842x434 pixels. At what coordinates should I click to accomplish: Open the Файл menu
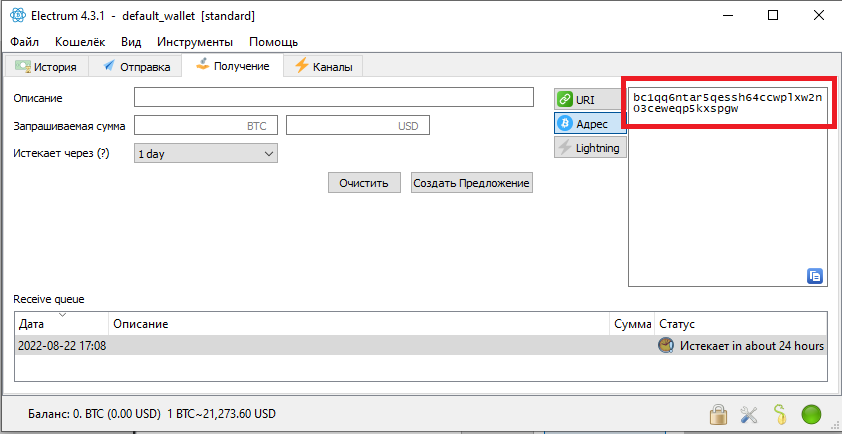(25, 42)
